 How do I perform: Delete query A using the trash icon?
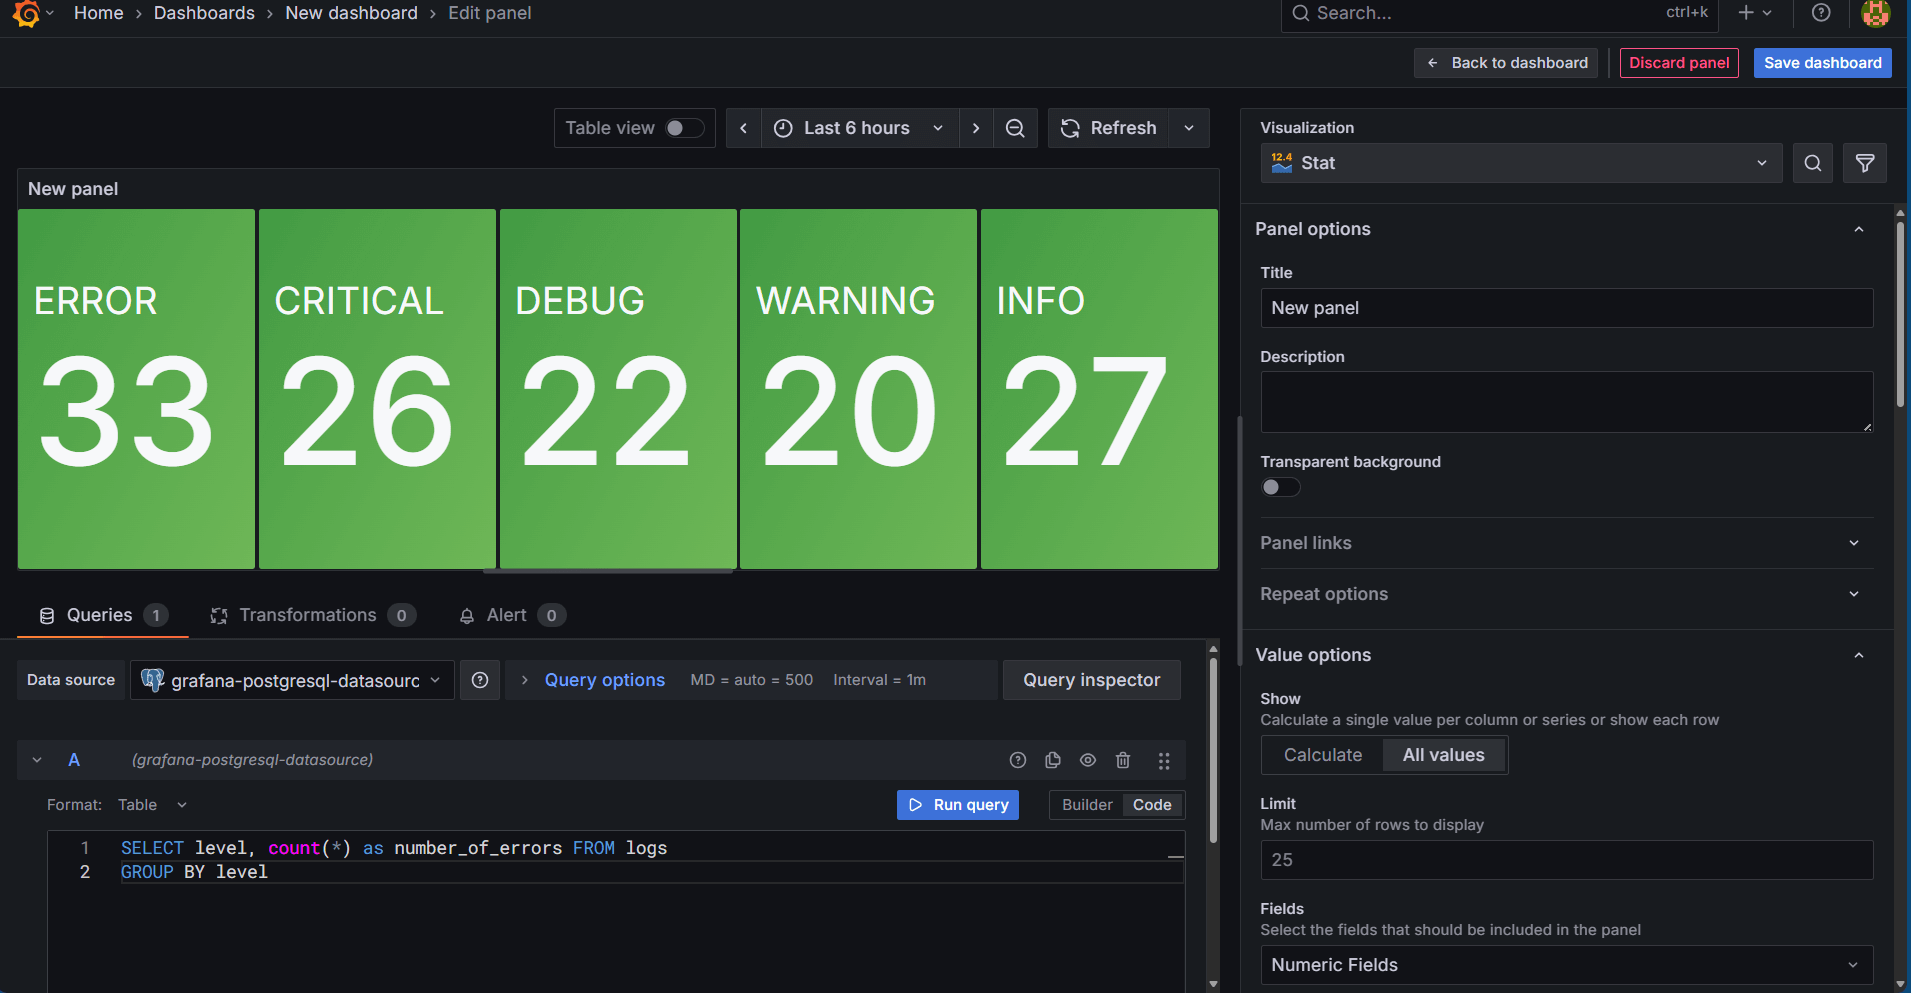(x=1123, y=760)
